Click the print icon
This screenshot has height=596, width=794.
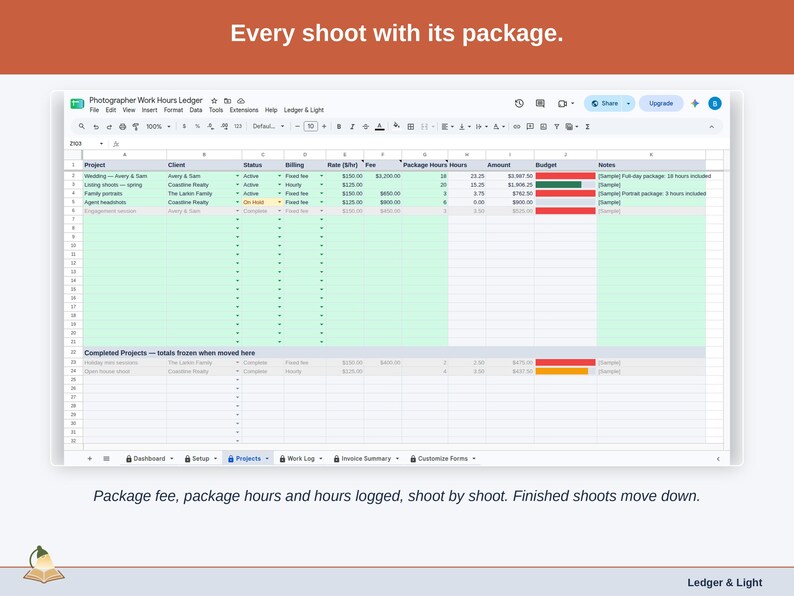(123, 127)
